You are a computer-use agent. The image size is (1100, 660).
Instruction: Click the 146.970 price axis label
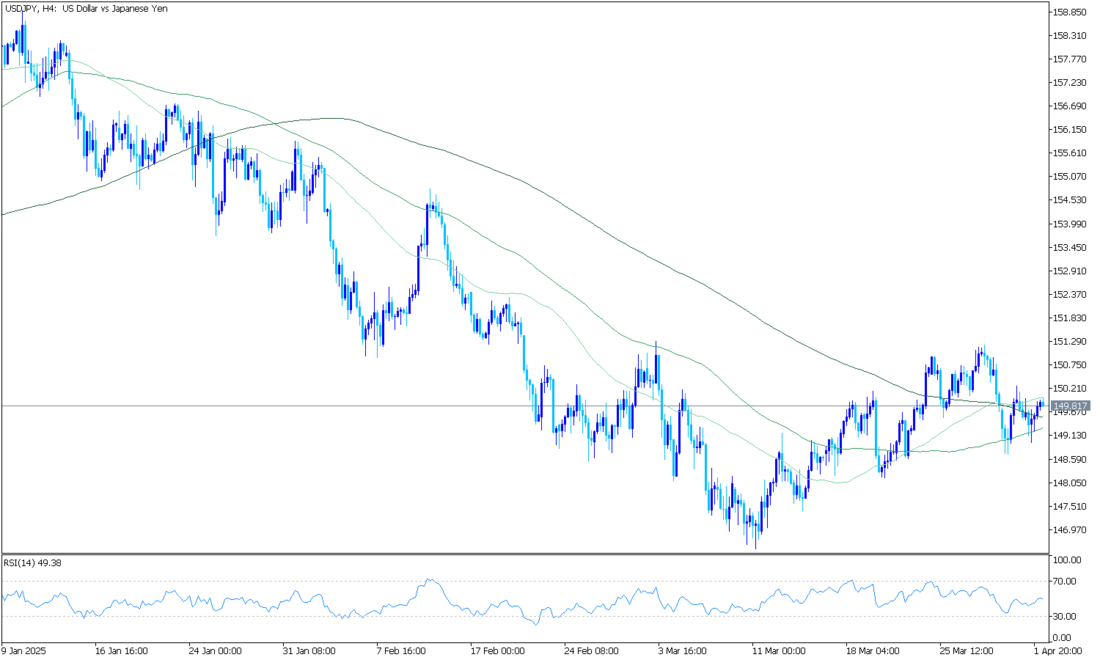pyautogui.click(x=1069, y=530)
